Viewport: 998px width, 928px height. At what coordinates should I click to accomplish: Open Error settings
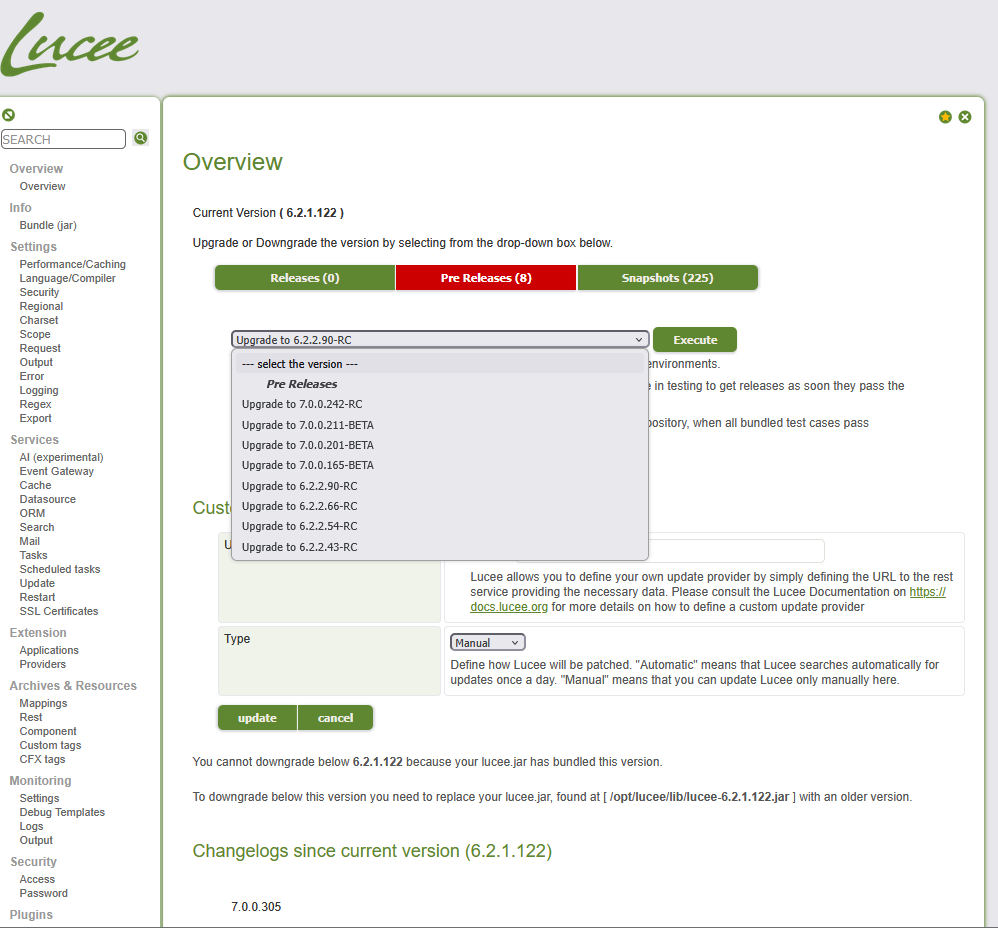click(32, 376)
